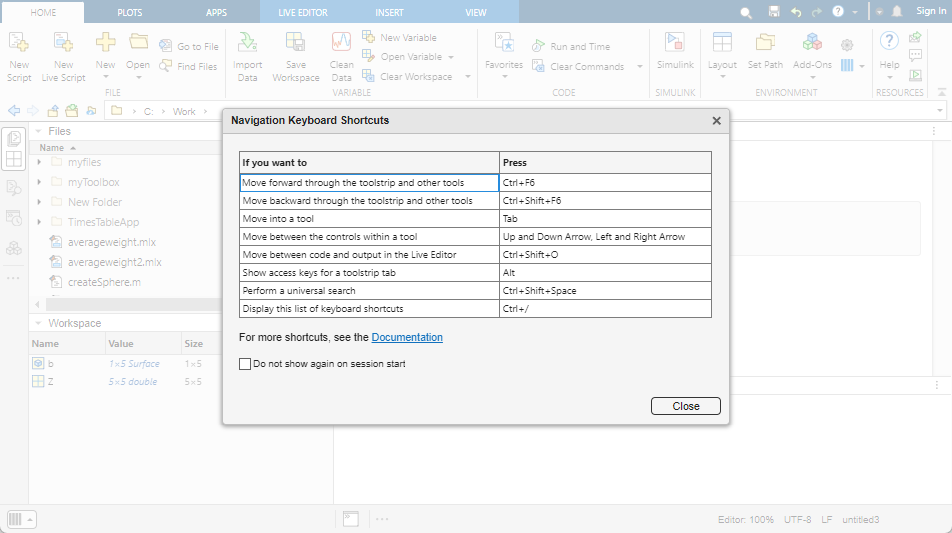Select the averageweight.mlx file
952x533 pixels.
pos(111,242)
